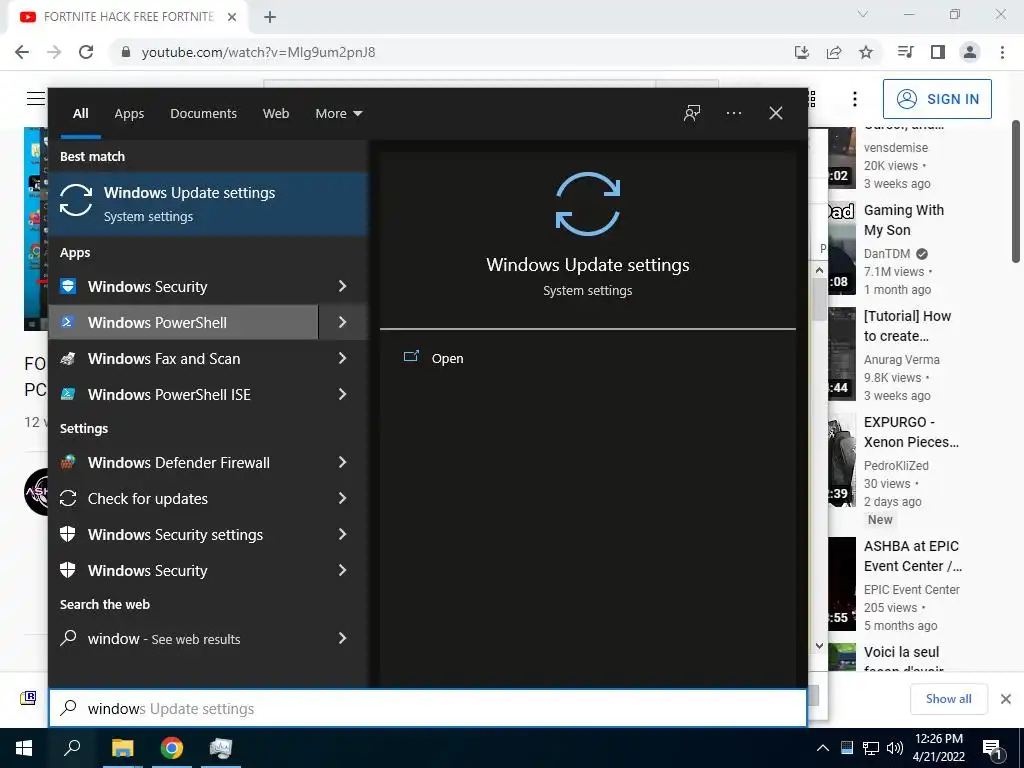This screenshot has height=768, width=1024.
Task: Click Windows Start button
Action: point(24,748)
